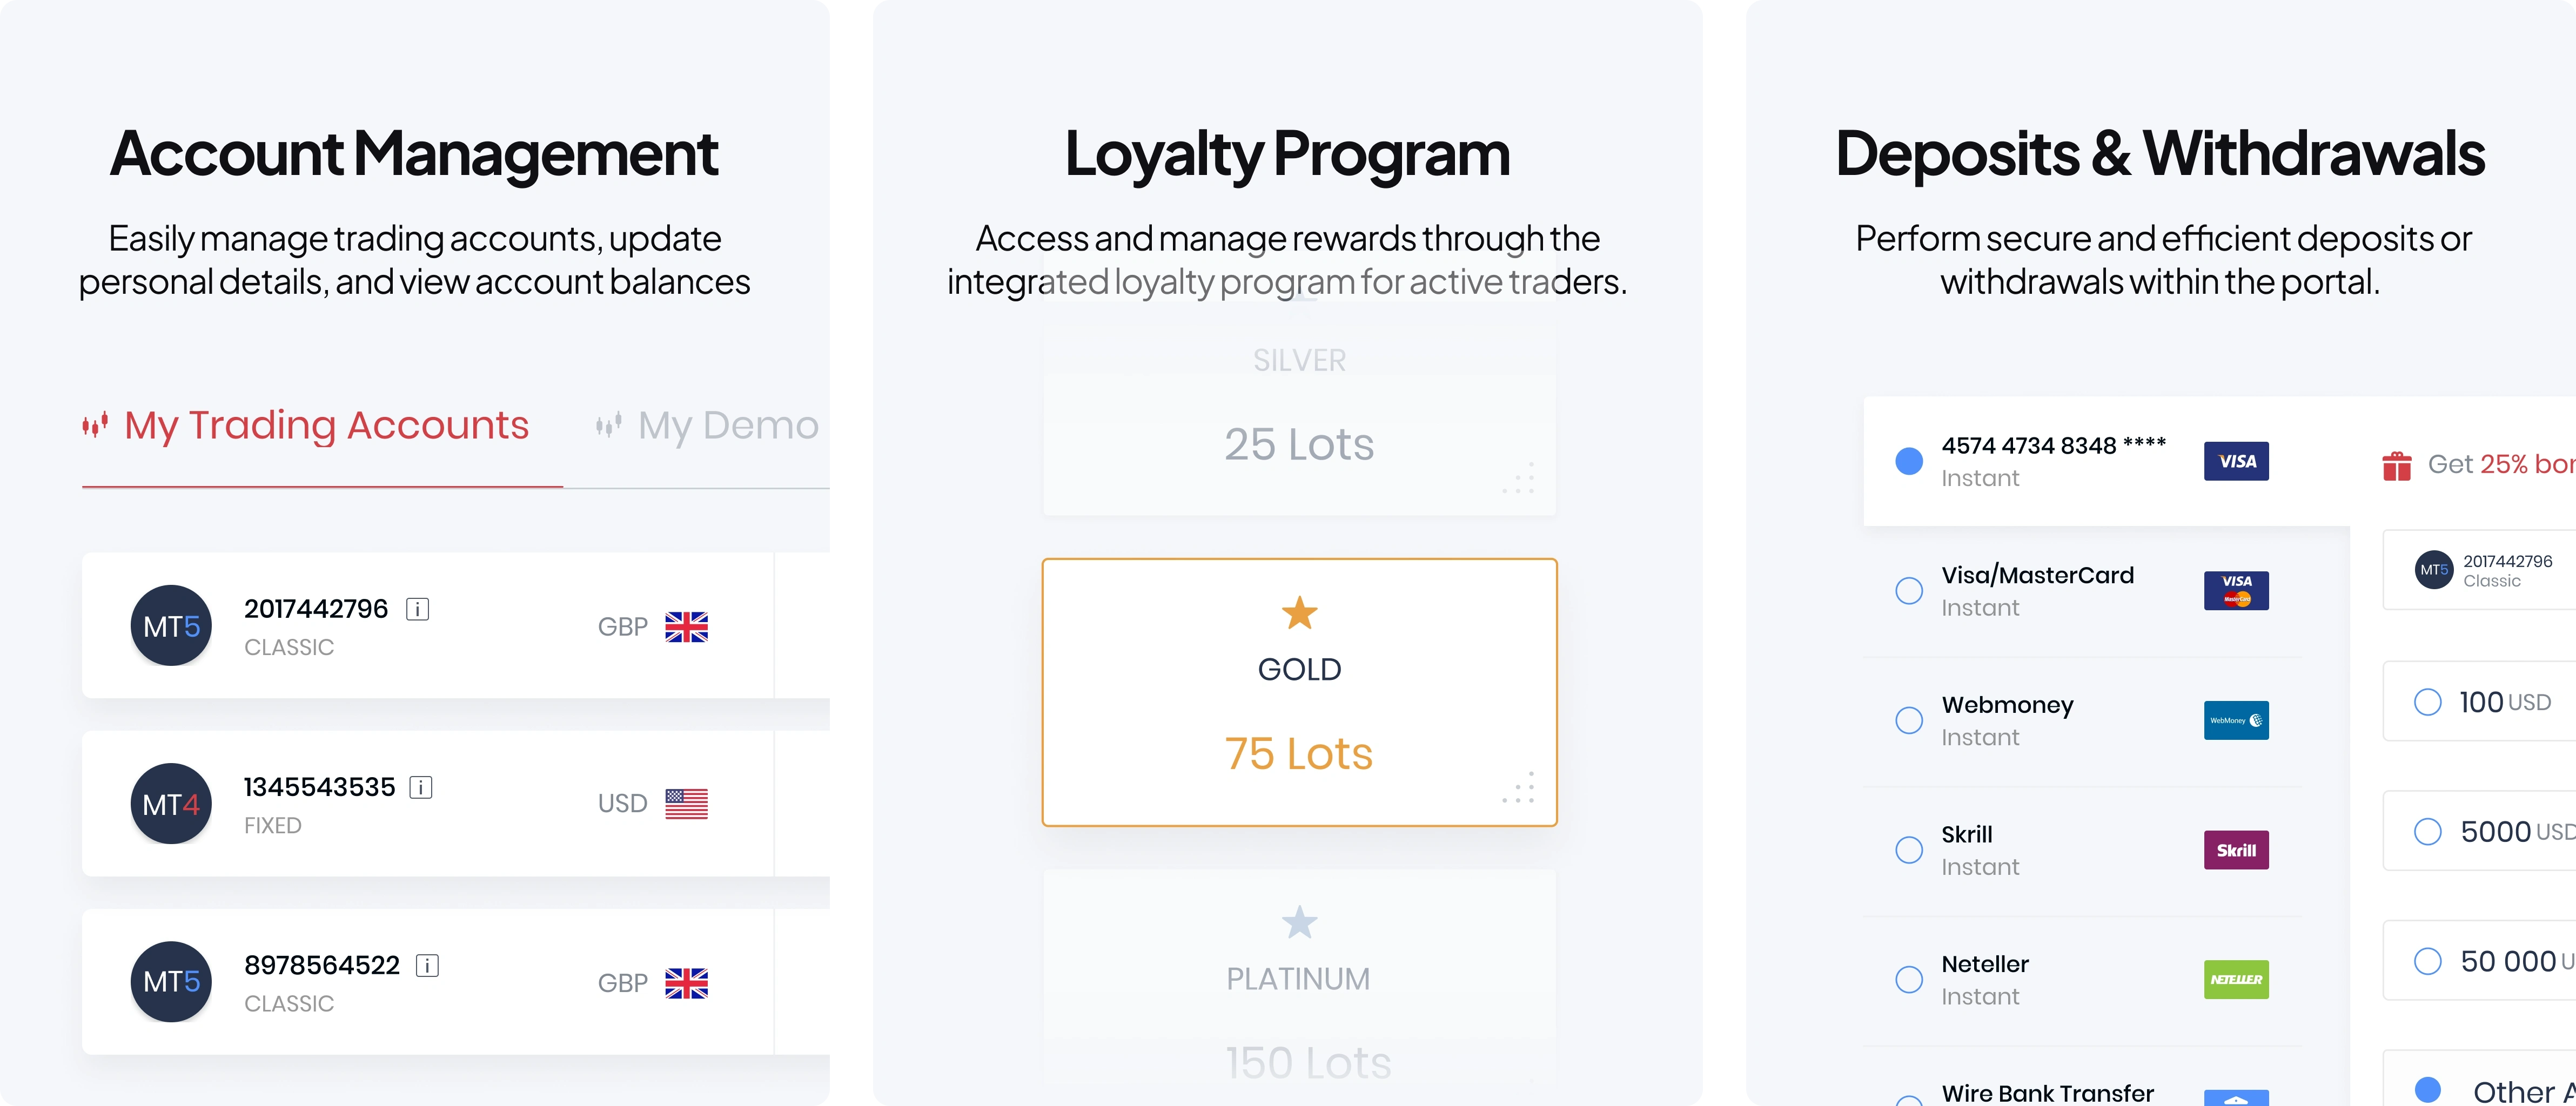Click the gold star above GOLD
Screen dimensions: 2576x1106
pyautogui.click(x=1299, y=613)
